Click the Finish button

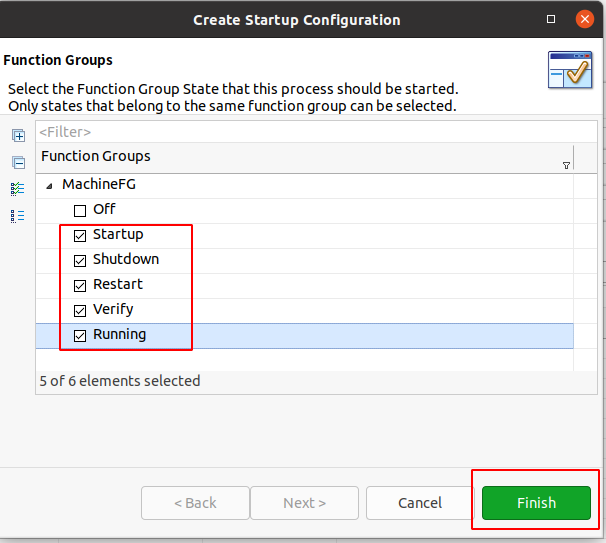click(x=536, y=503)
